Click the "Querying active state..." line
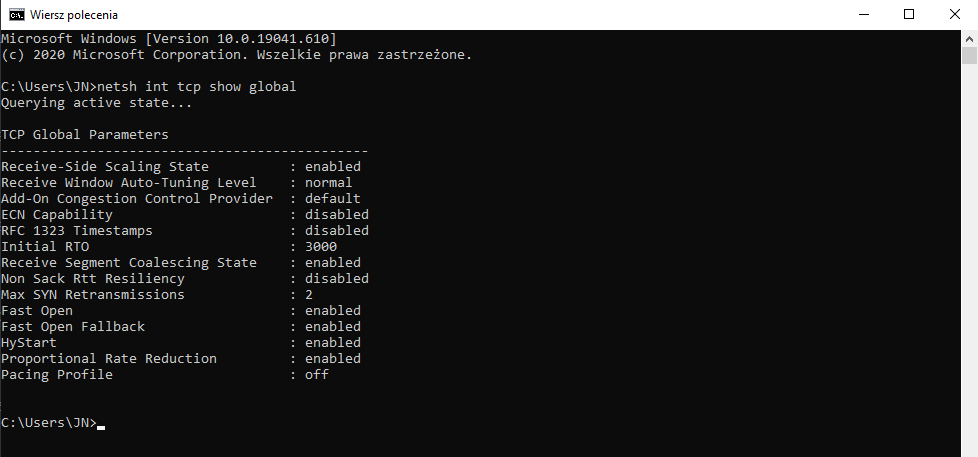 [97, 103]
